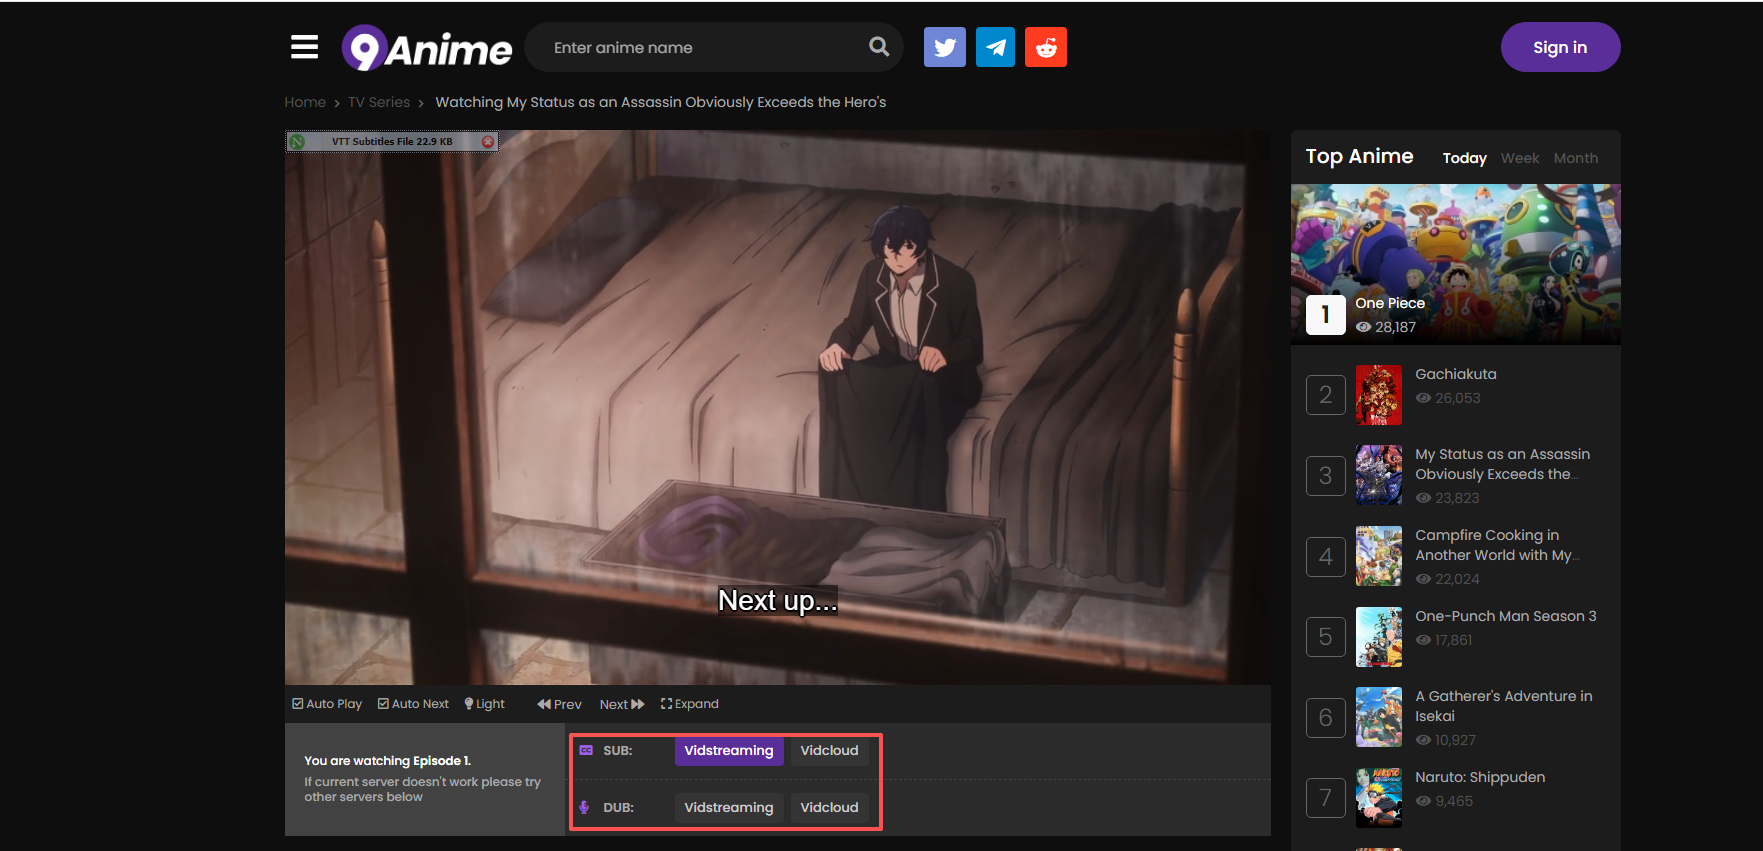Toggle the Light bulb option
Image resolution: width=1763 pixels, height=851 pixels.
(484, 704)
